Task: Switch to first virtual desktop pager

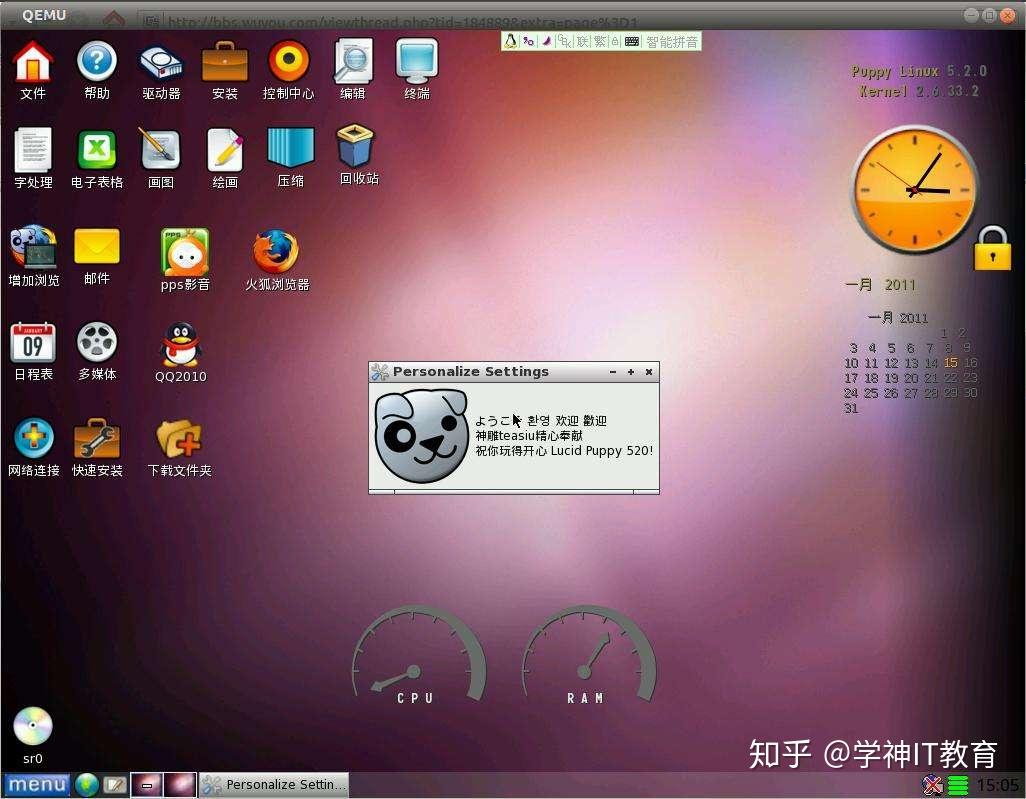Action: (147, 785)
